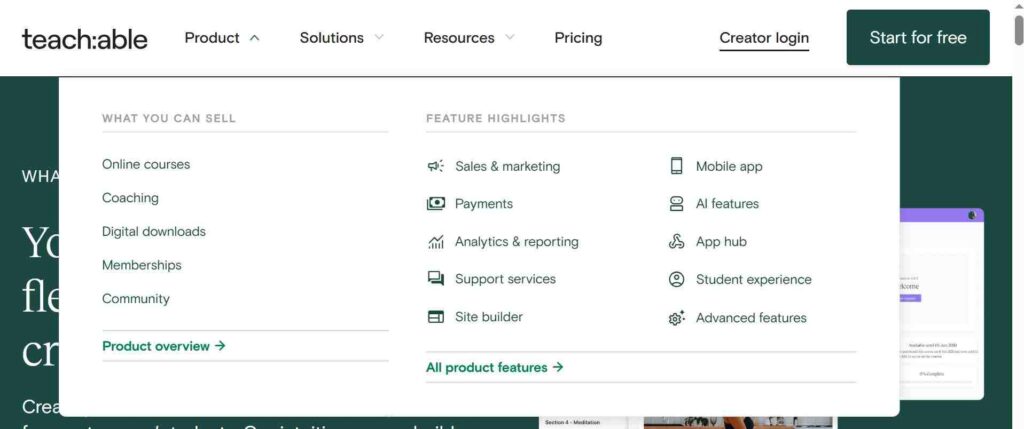Click the Sales & marketing megaphone icon
Viewport: 1024px width, 429px height.
[x=436, y=167]
